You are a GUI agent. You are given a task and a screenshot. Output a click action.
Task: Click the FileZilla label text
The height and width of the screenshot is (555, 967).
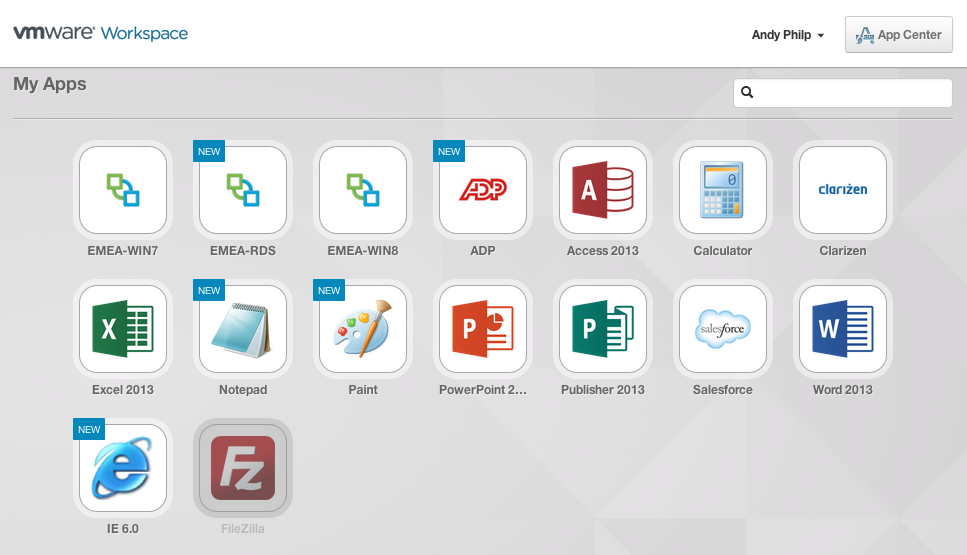pyautogui.click(x=243, y=529)
